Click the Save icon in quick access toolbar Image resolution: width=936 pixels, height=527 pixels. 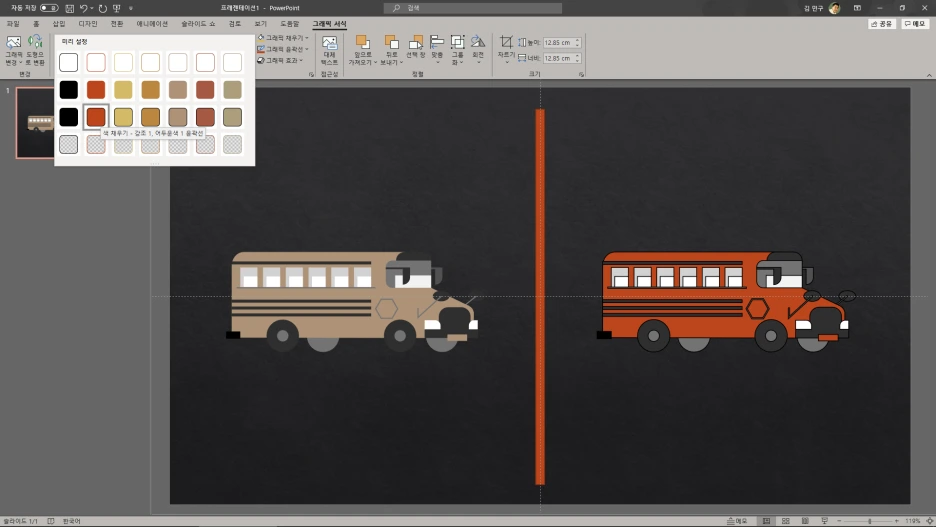70,8
